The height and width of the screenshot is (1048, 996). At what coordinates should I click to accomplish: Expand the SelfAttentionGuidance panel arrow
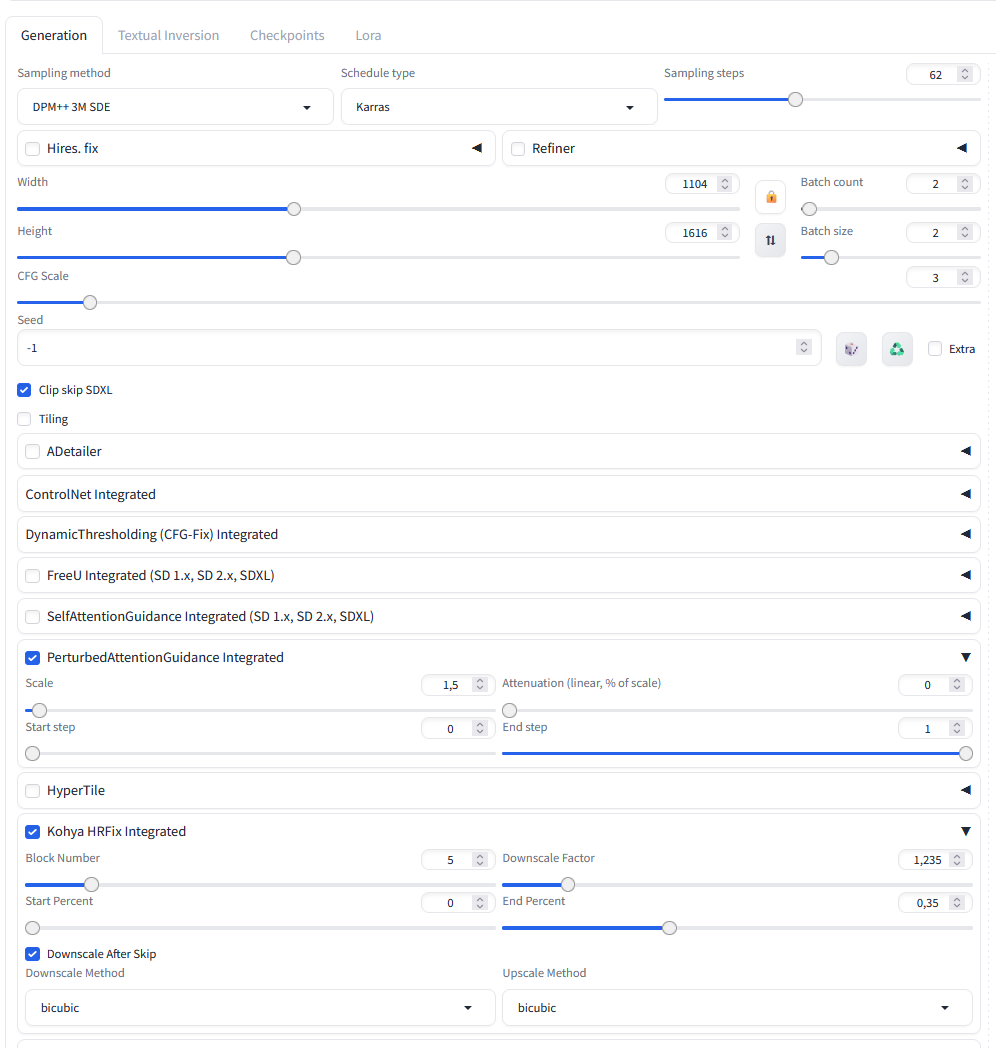tap(966, 616)
